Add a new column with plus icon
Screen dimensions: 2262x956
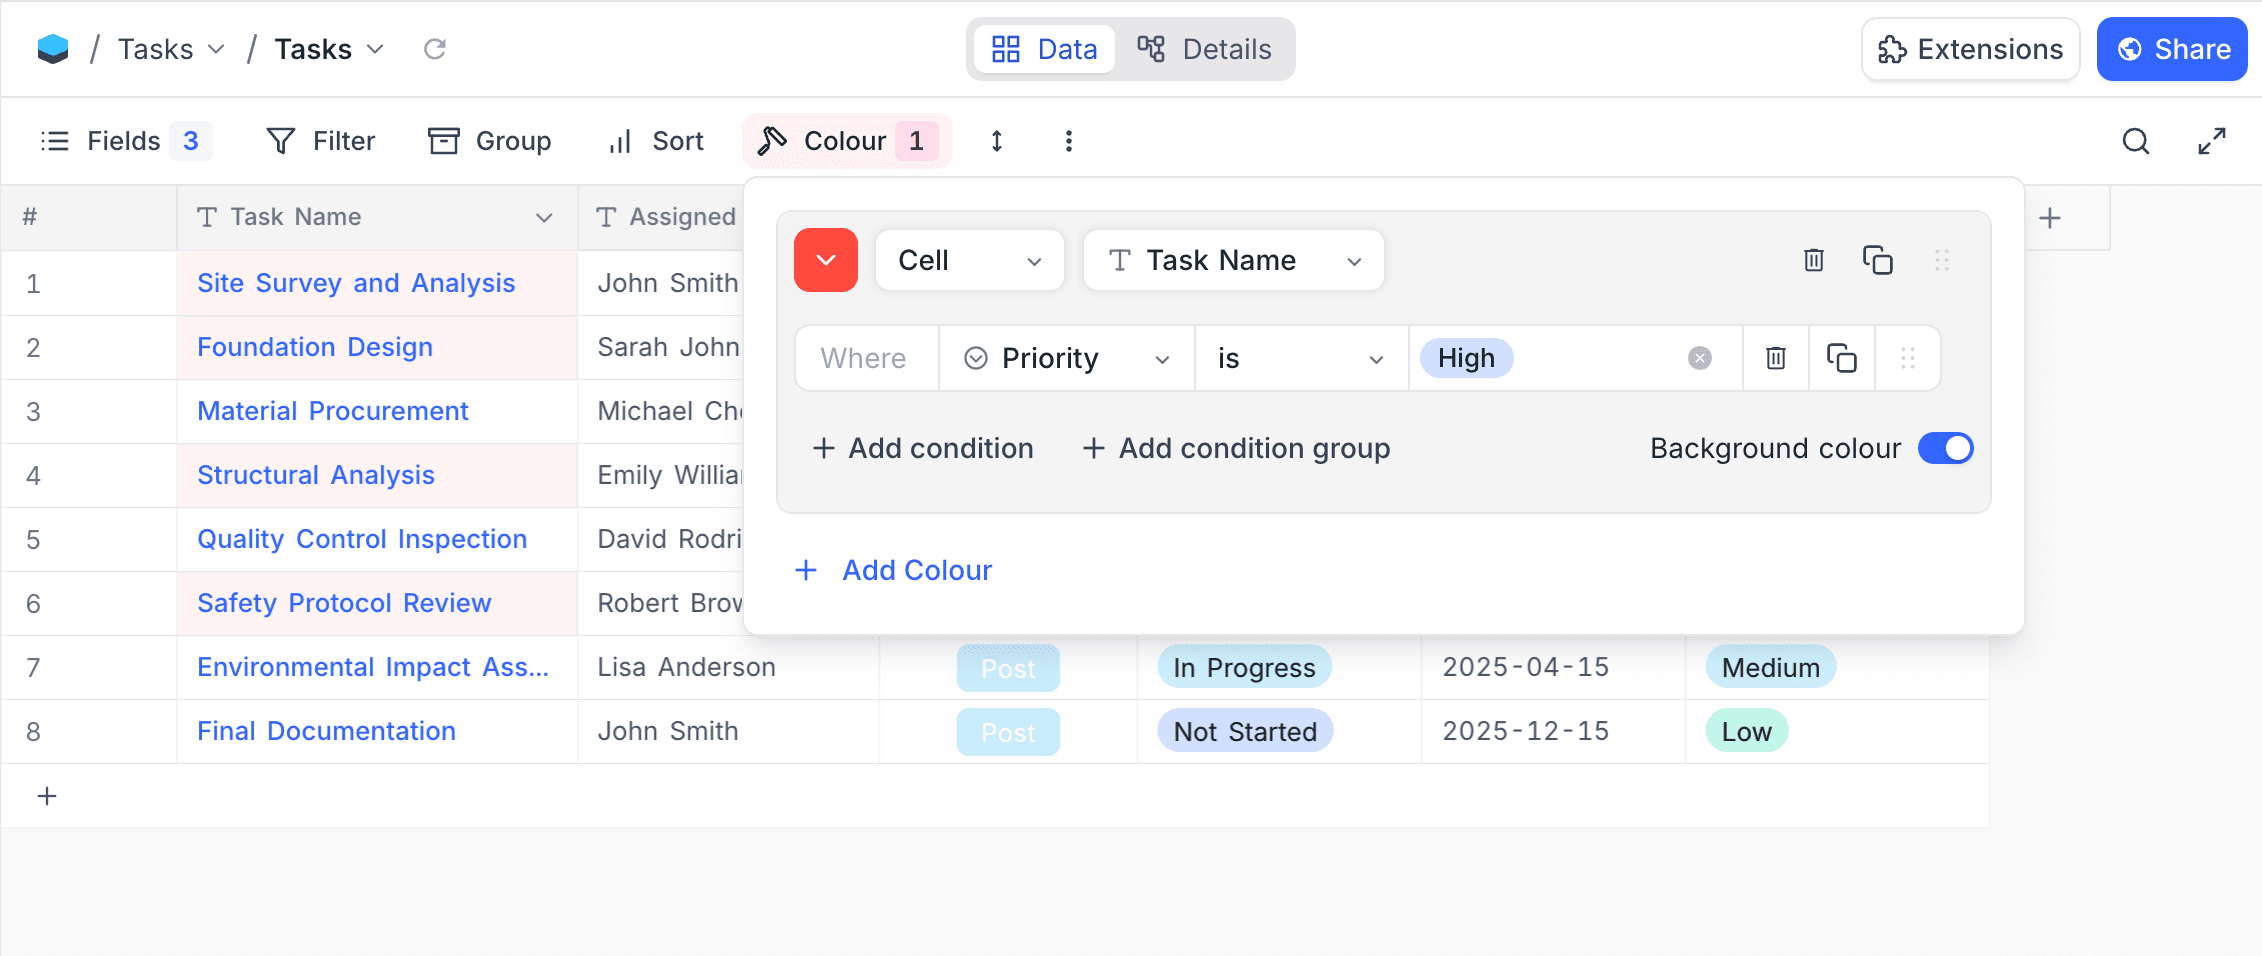pyautogui.click(x=2049, y=218)
